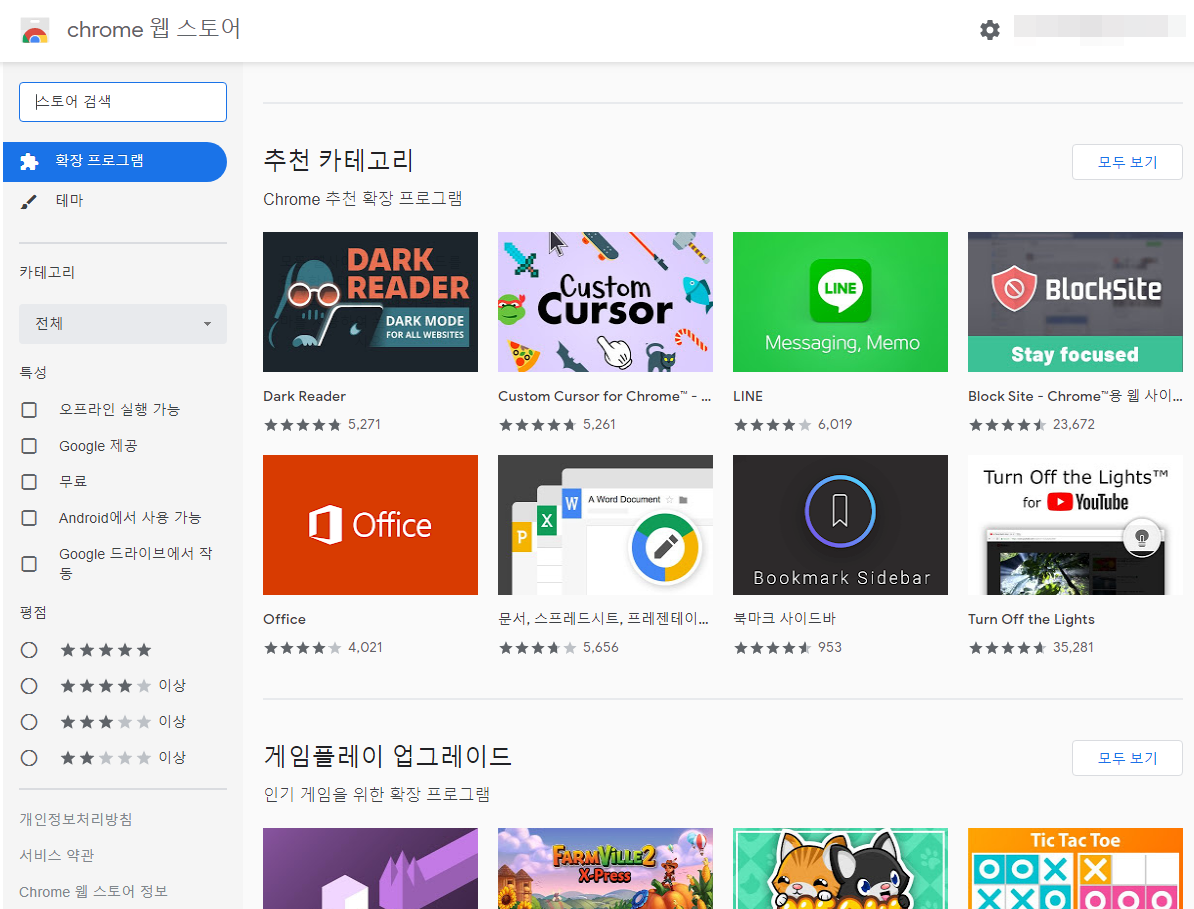
Task: Click the 23,672 rating under Block Site
Action: pyautogui.click(x=1074, y=425)
